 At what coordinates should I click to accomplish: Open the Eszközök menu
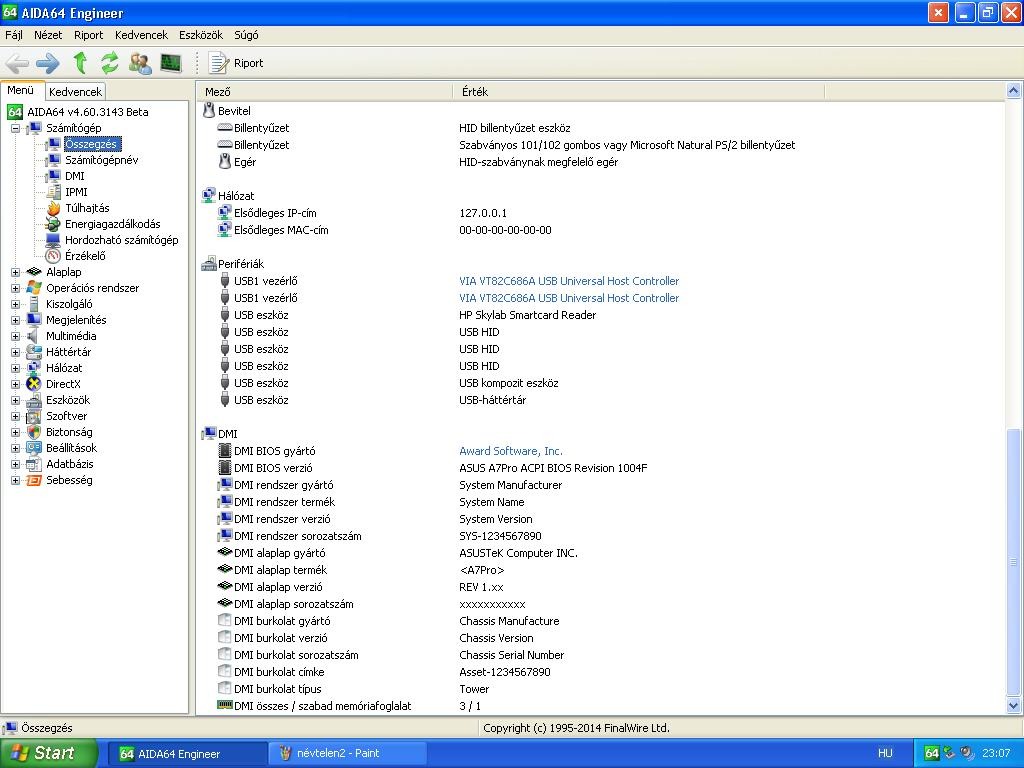(x=201, y=35)
